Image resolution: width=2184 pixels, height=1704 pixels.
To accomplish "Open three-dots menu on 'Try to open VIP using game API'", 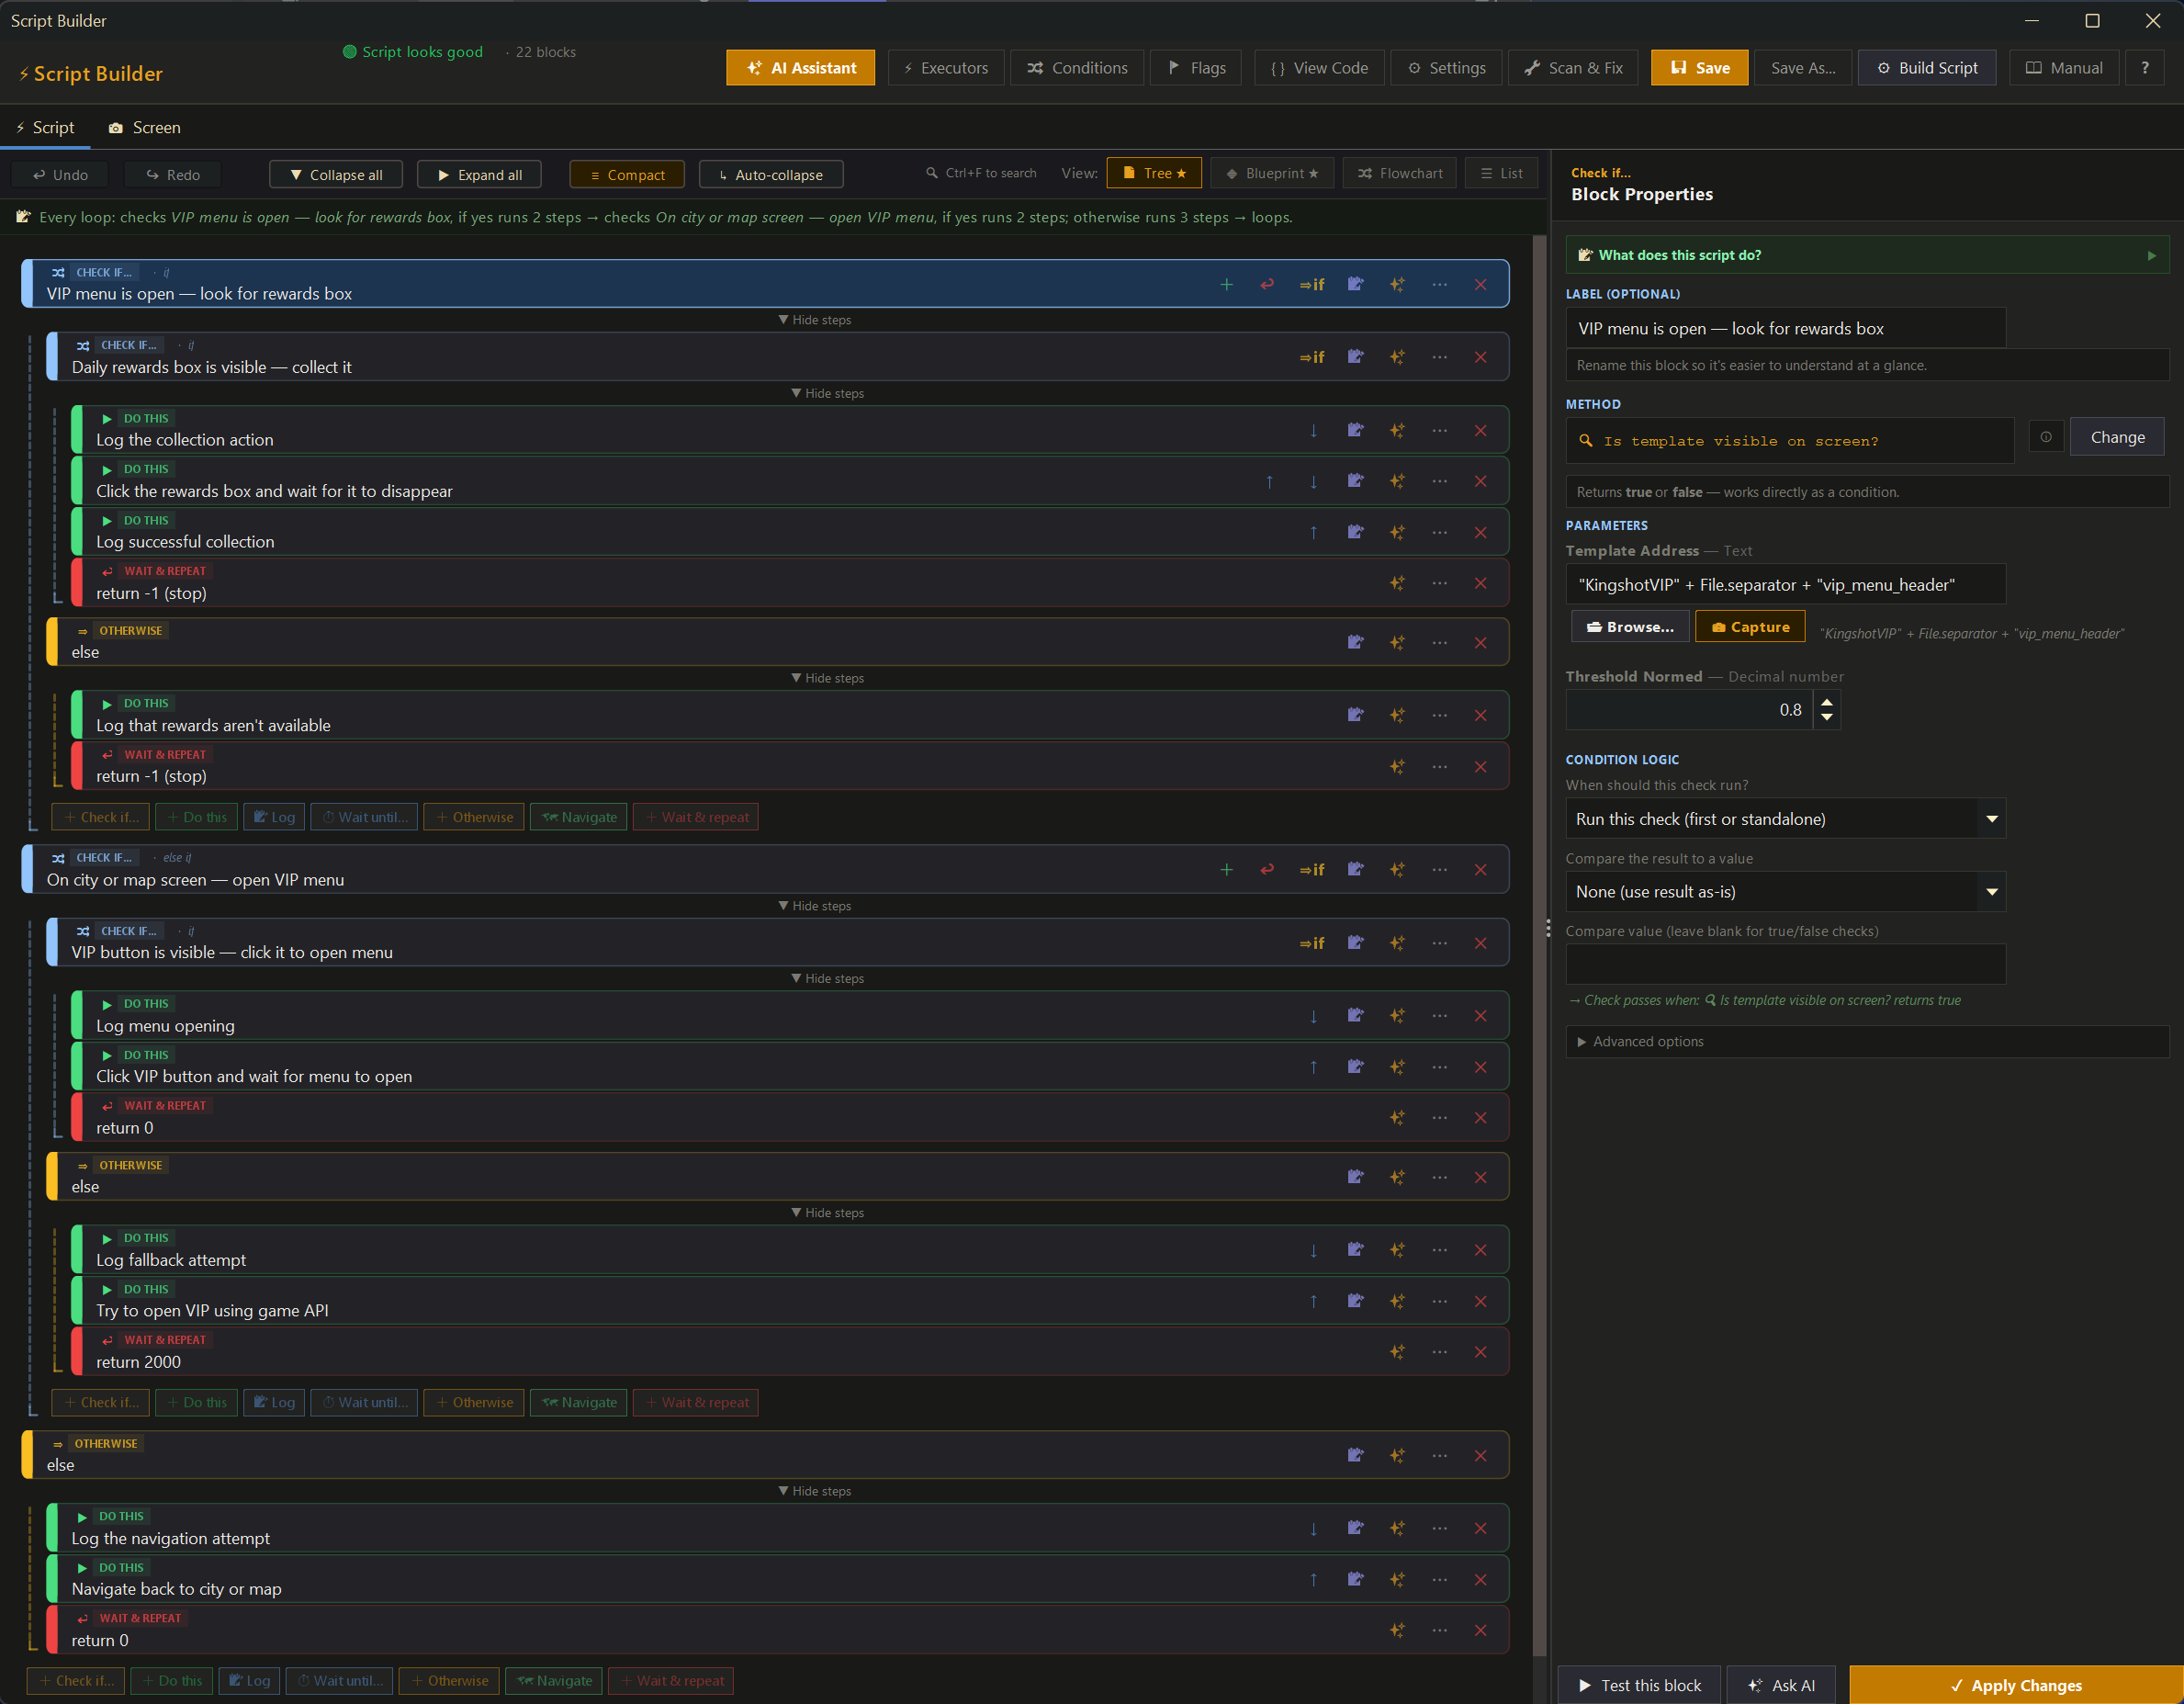I will [1439, 1301].
